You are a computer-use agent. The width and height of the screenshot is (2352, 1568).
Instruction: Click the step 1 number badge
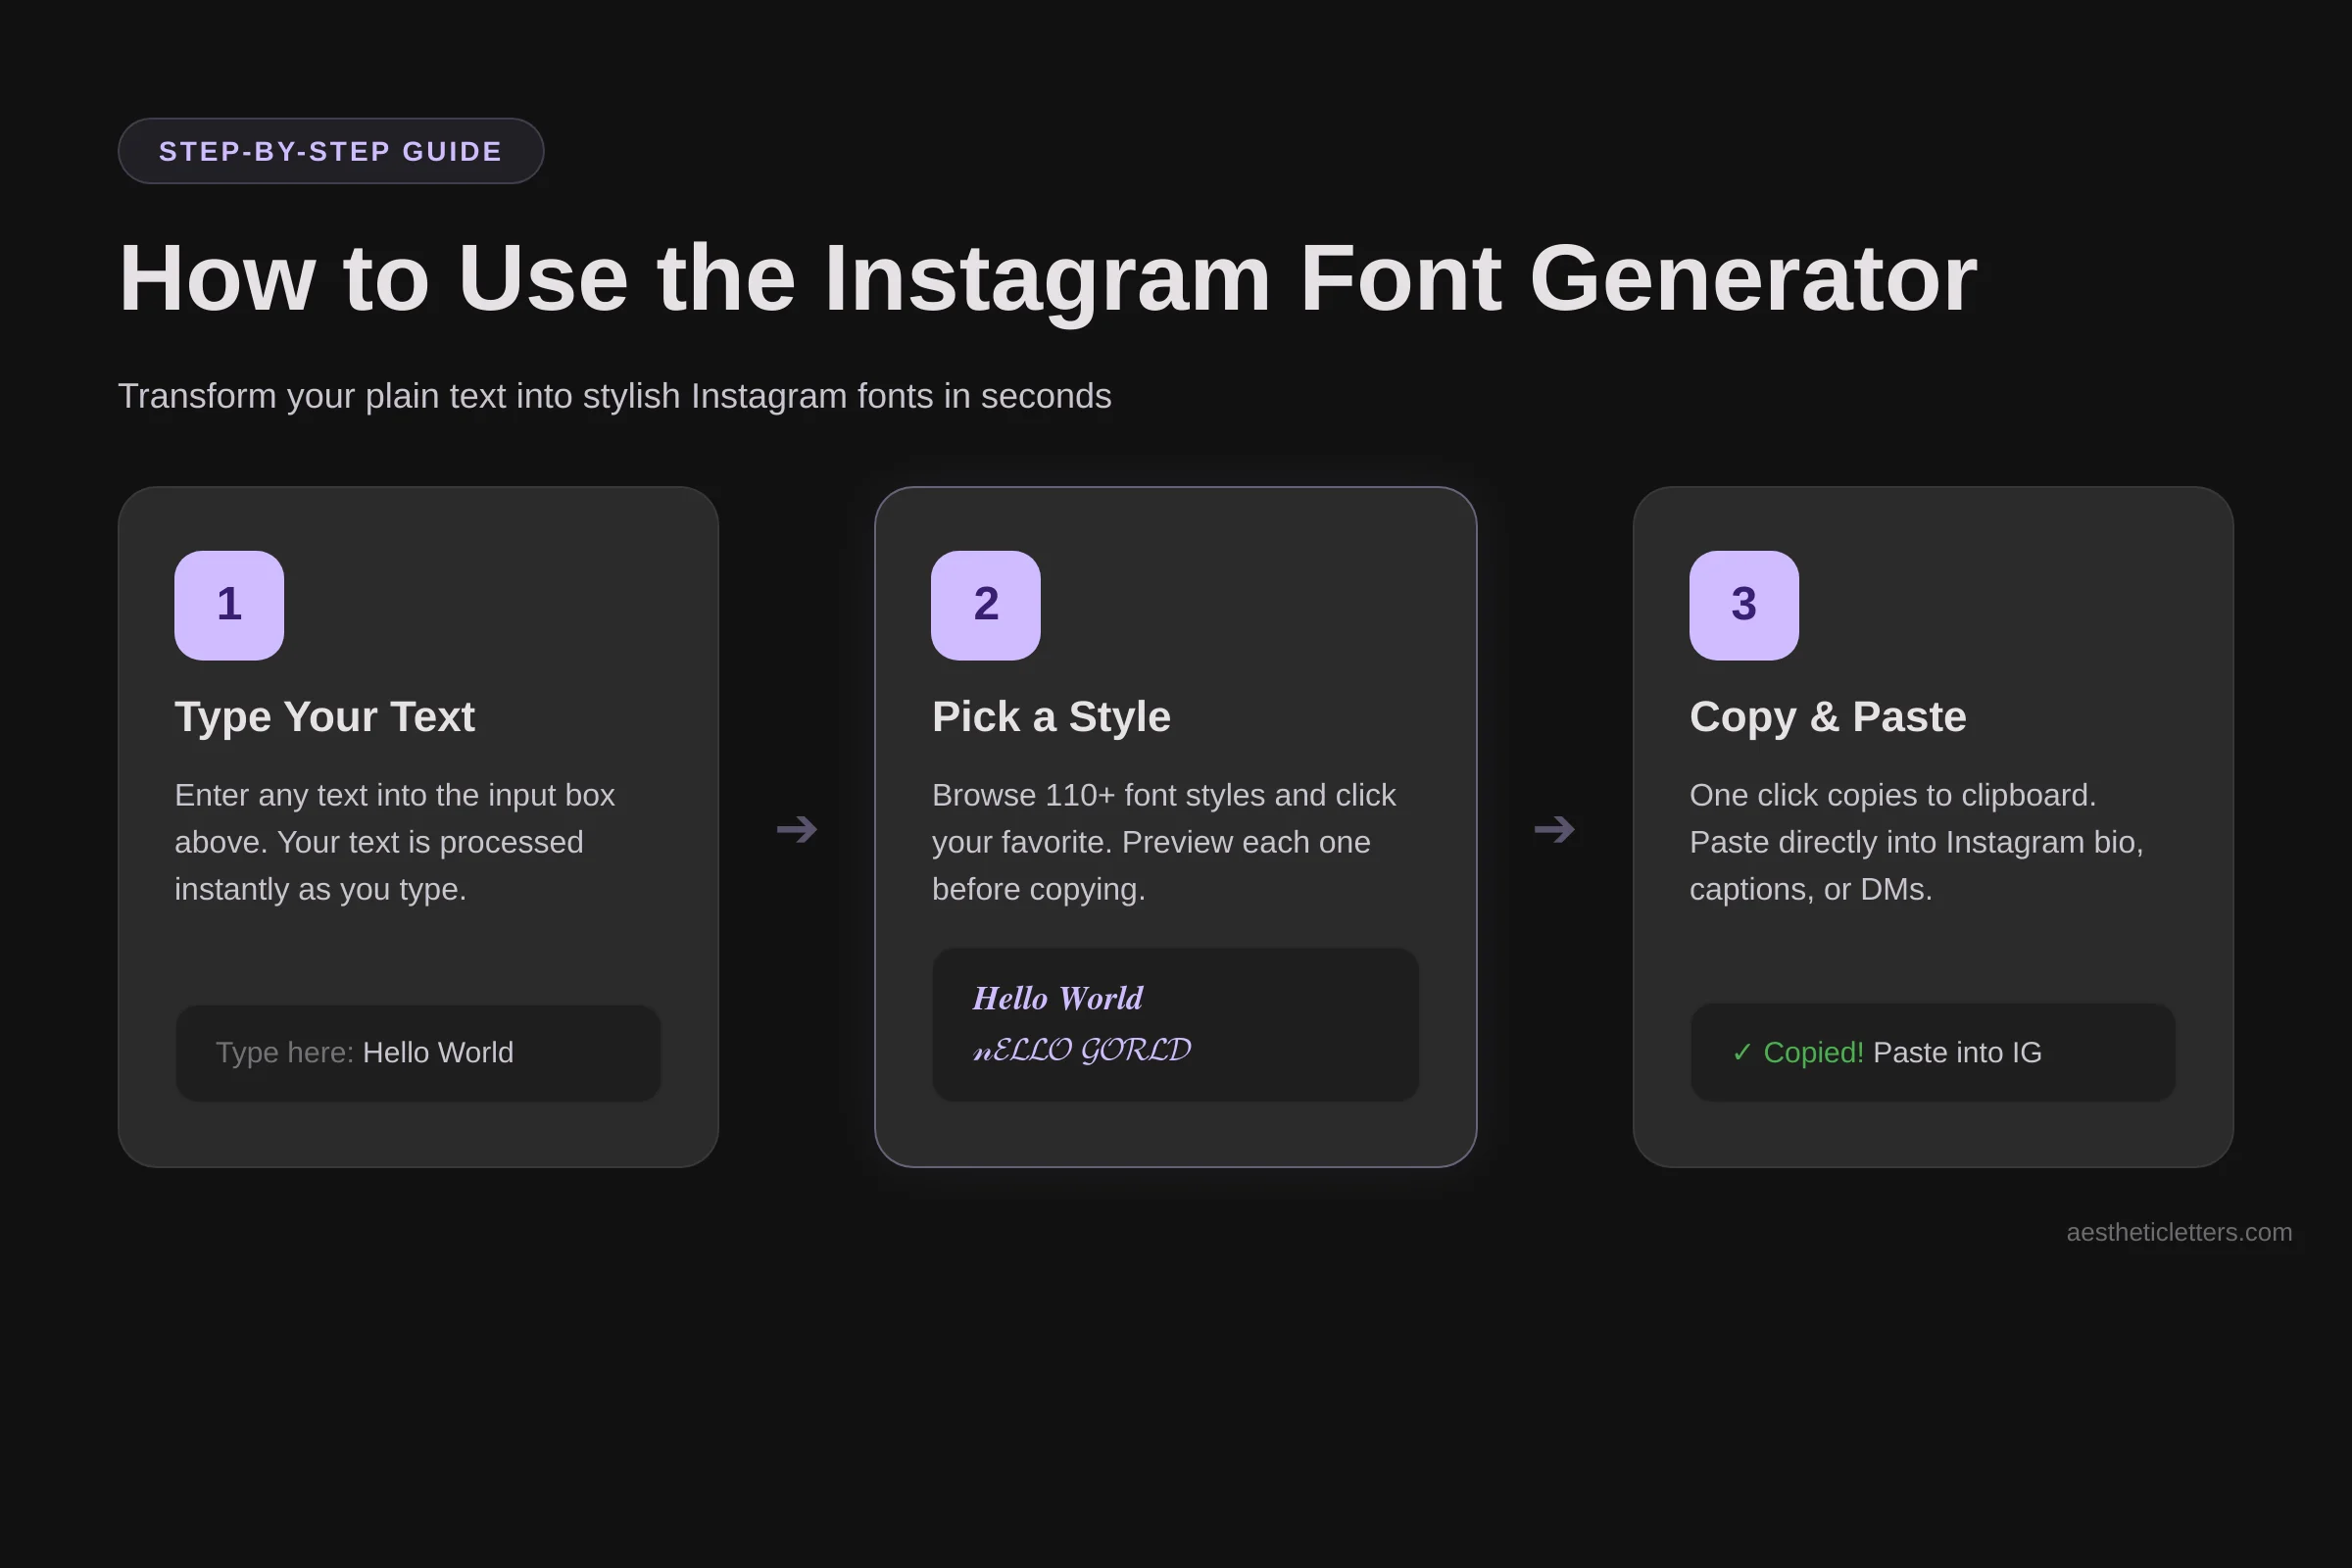[229, 605]
